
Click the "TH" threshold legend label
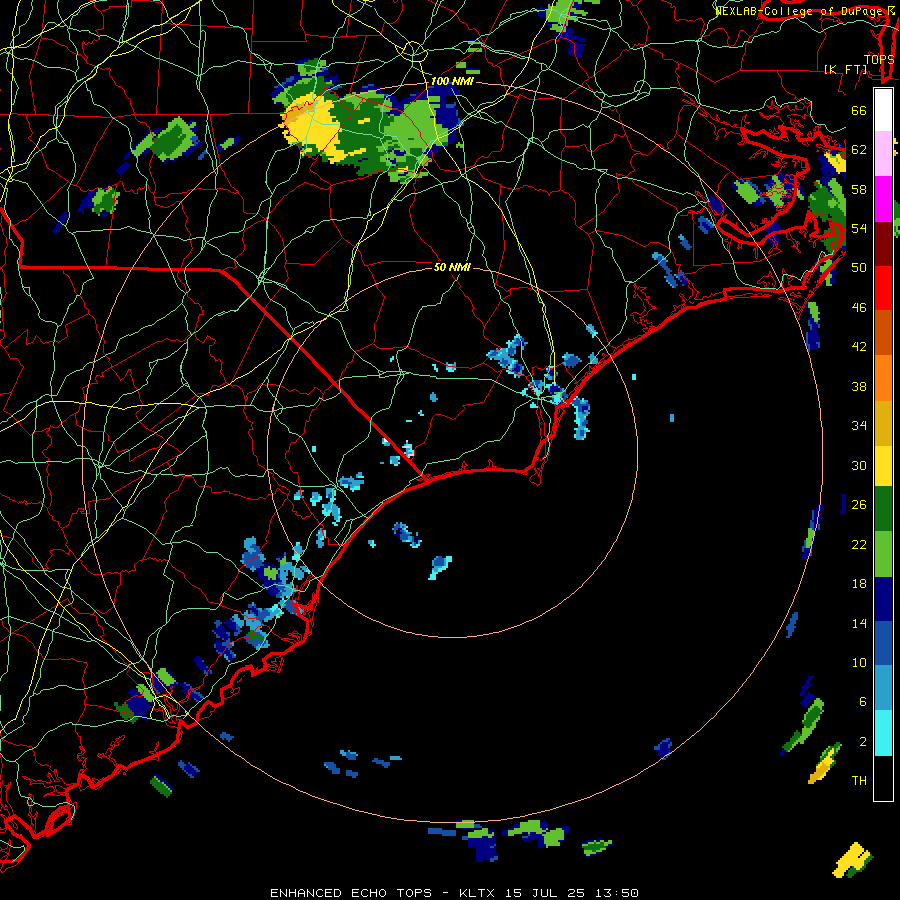click(859, 781)
